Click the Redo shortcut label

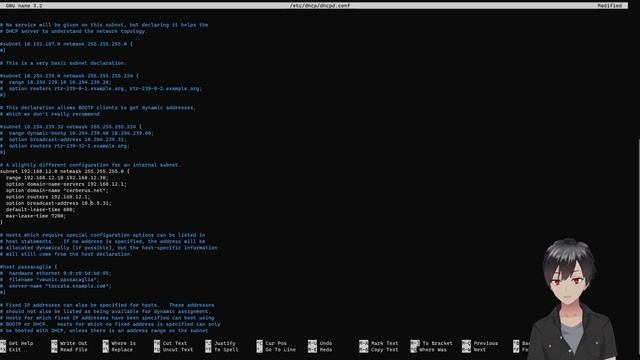(x=326, y=350)
